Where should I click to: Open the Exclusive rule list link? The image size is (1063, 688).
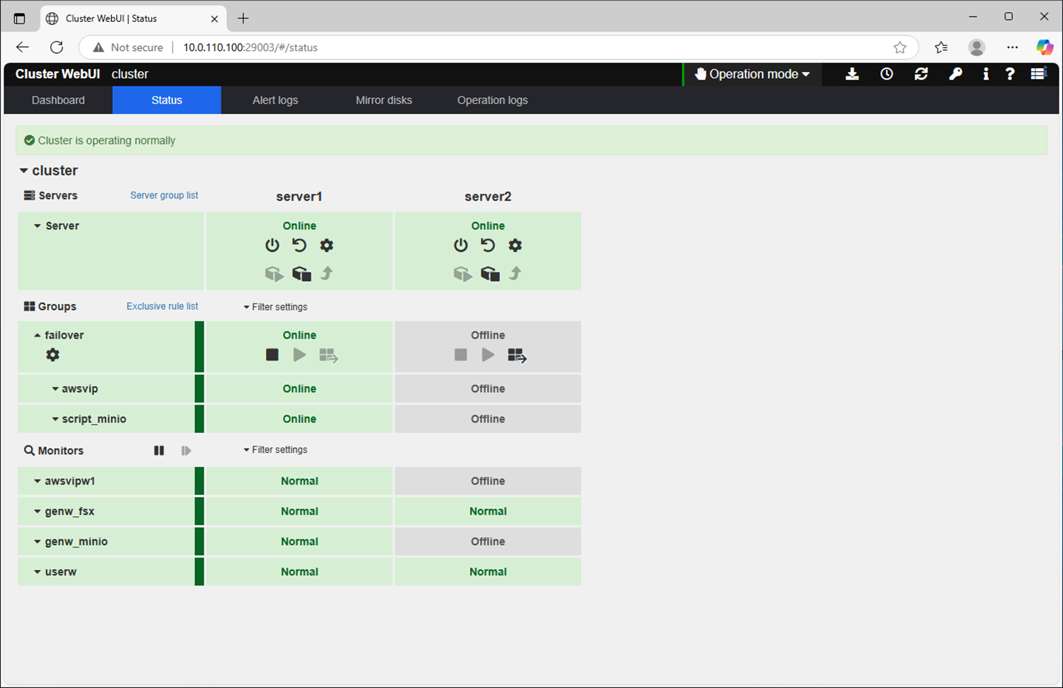162,307
